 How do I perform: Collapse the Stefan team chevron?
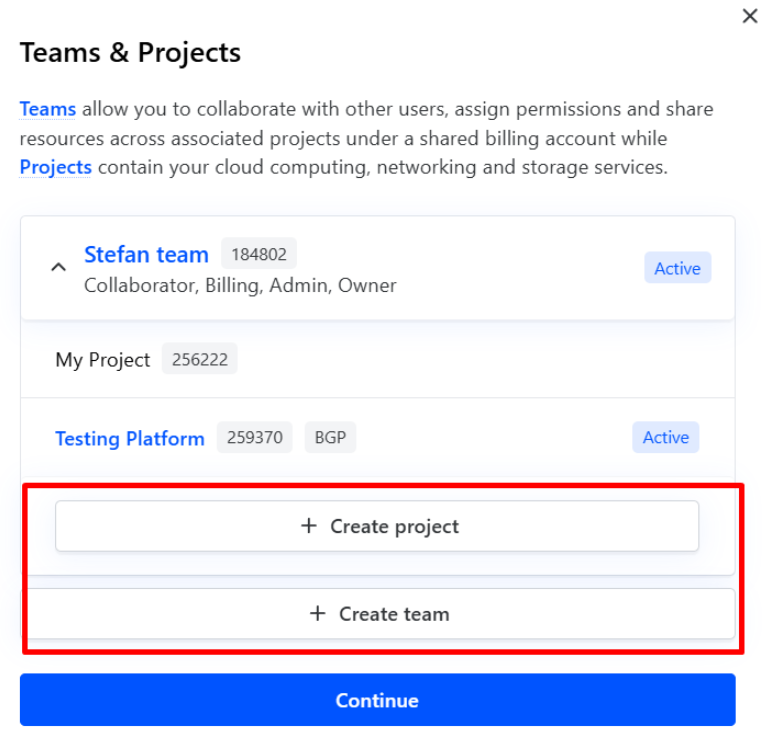coord(59,267)
